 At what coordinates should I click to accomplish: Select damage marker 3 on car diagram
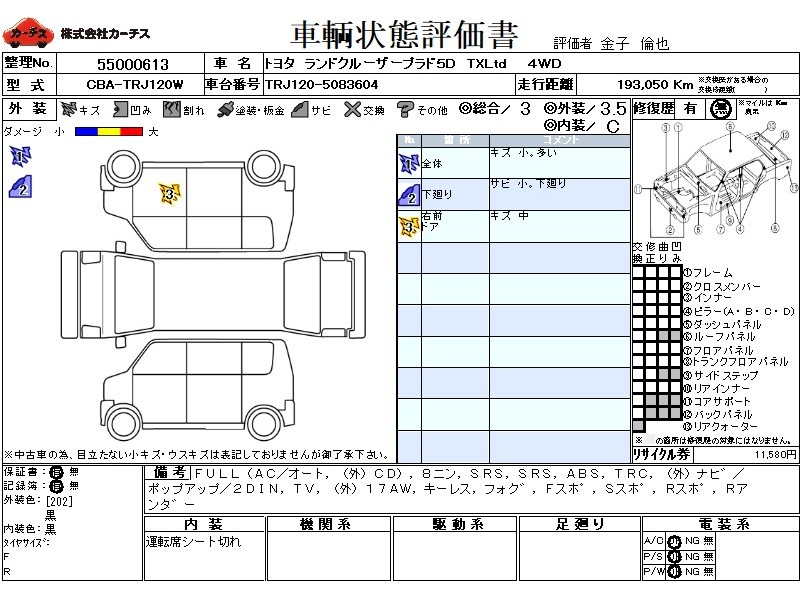pos(170,193)
